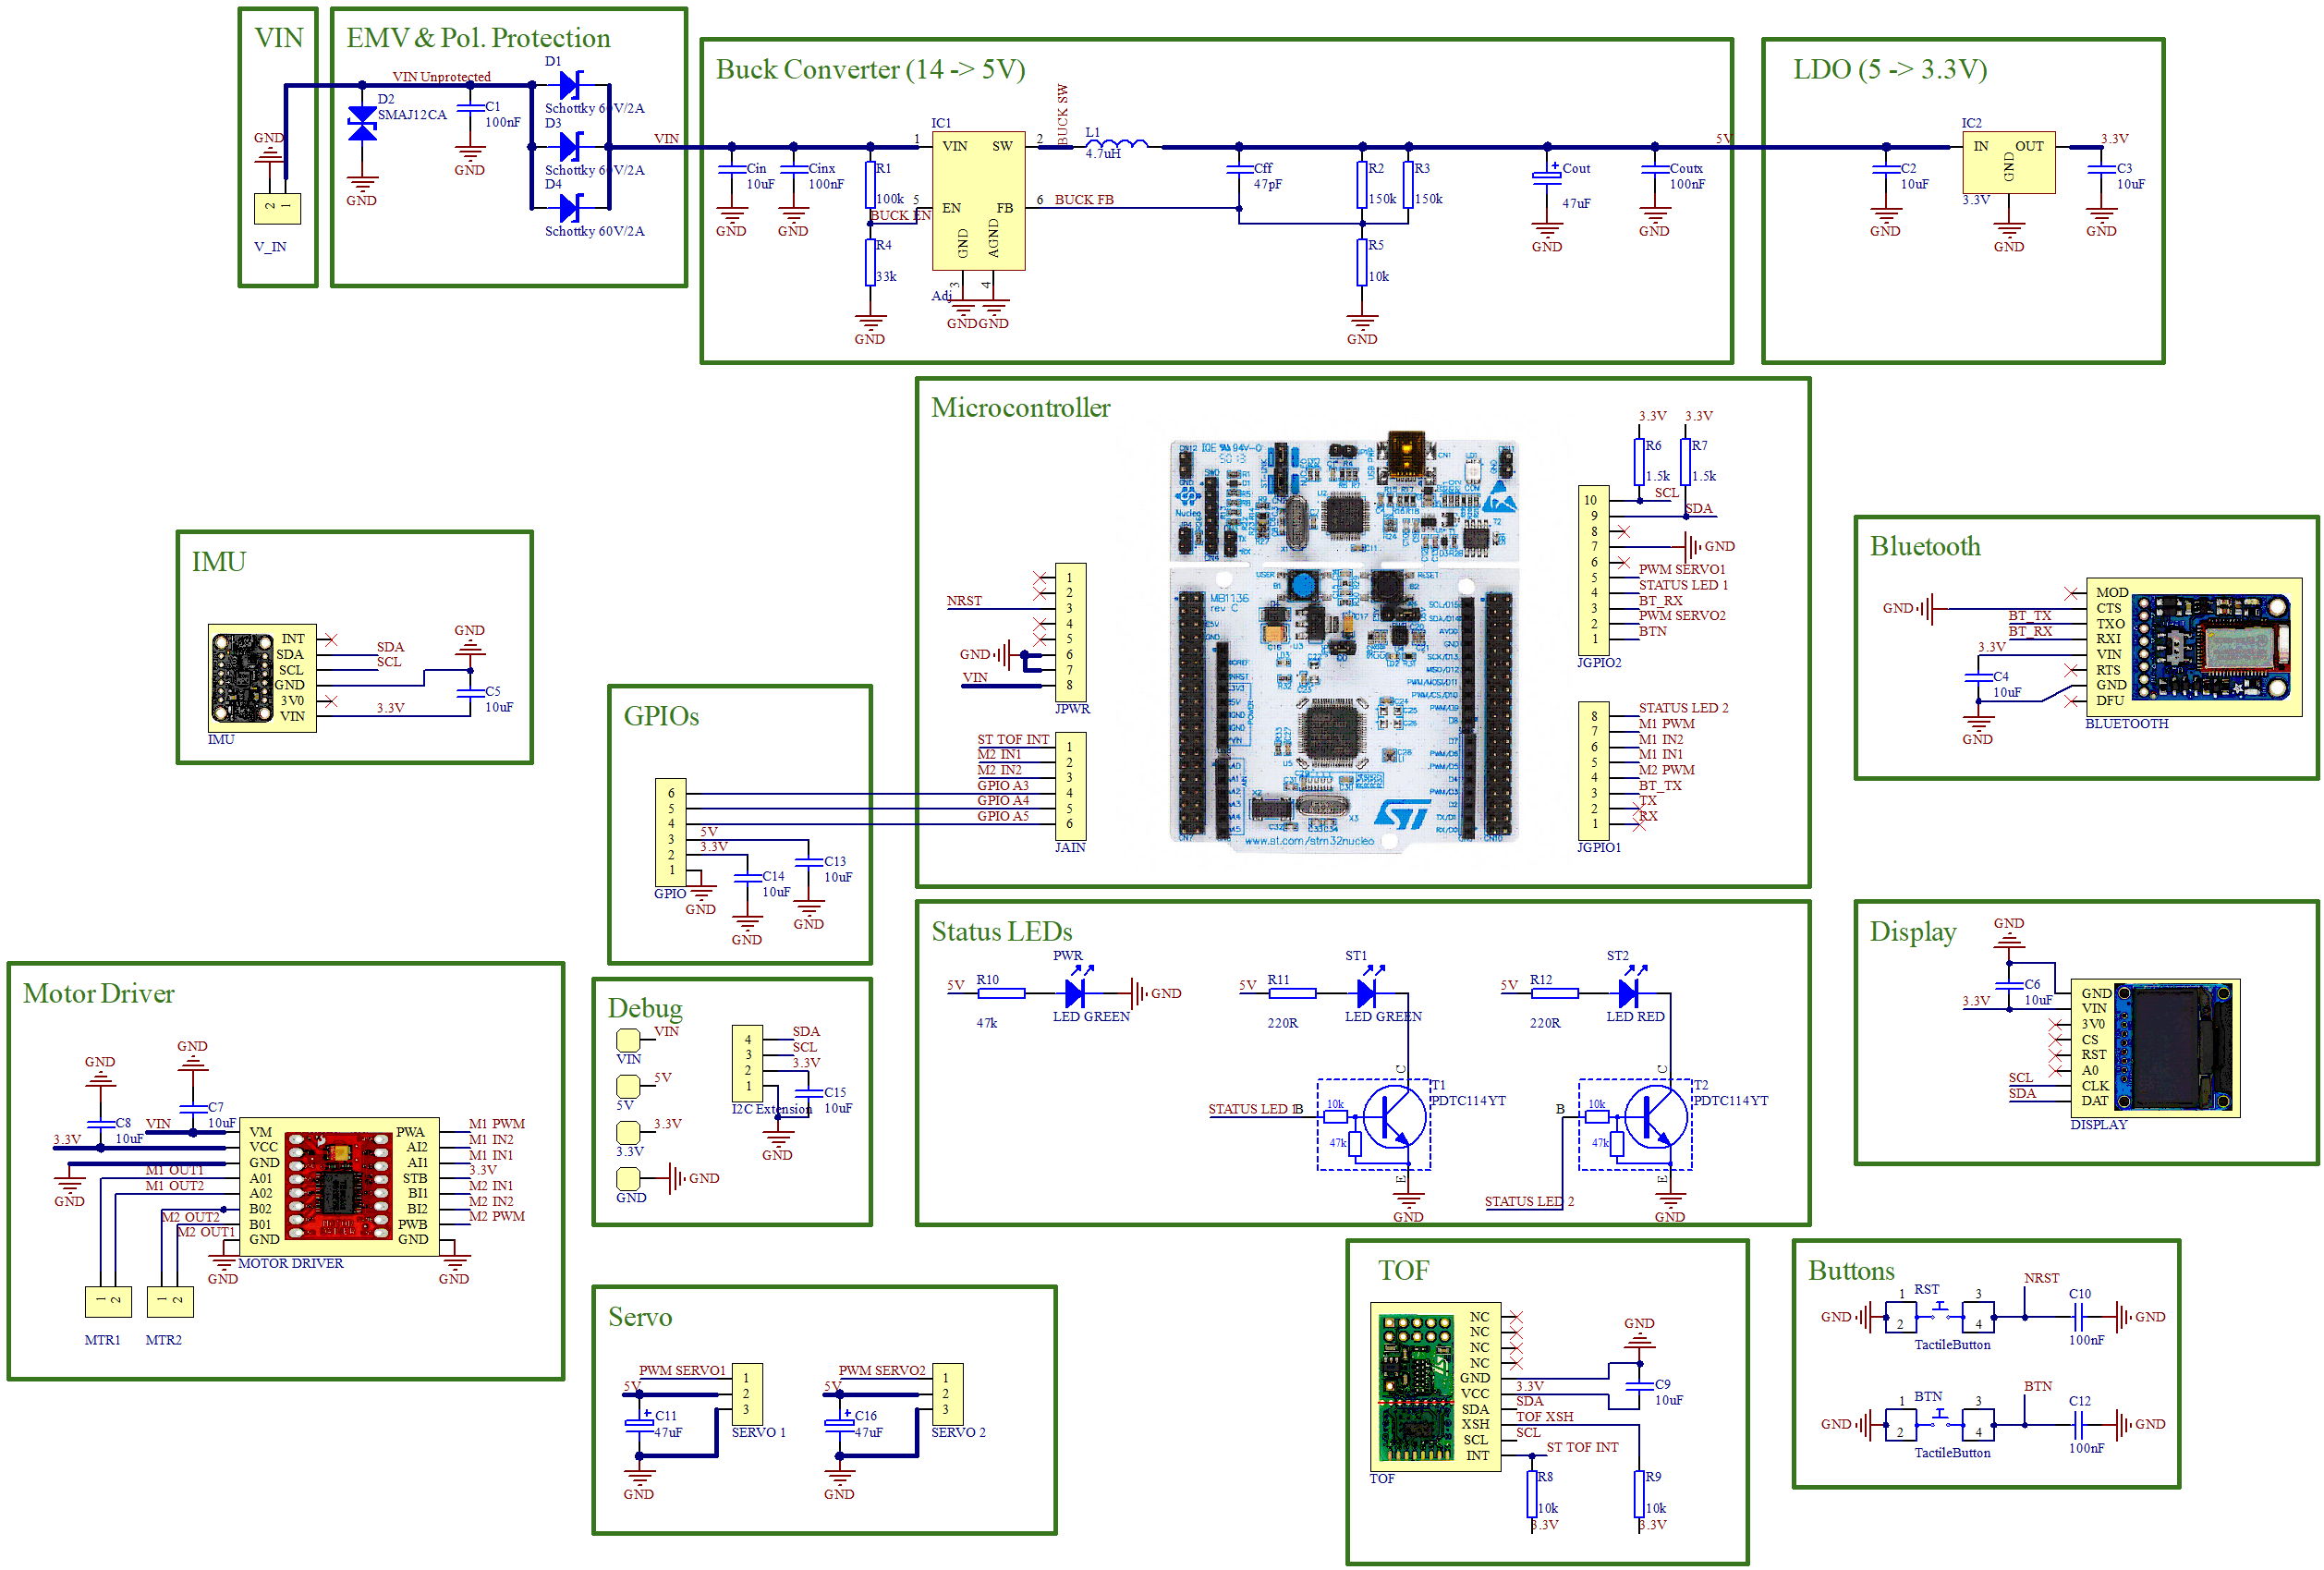
Task: Click the STM32 Nucleo board image
Action: 1343,642
